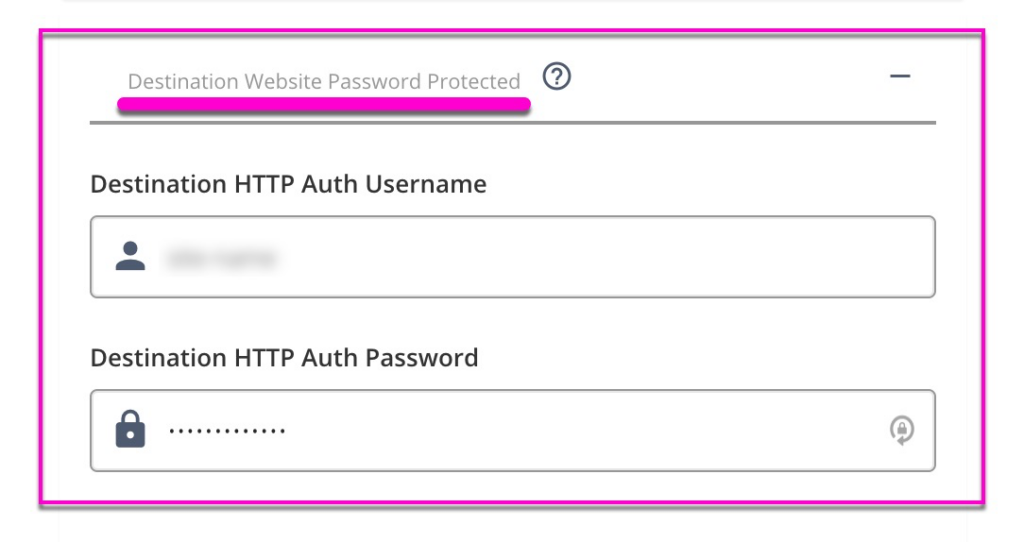1024x542 pixels.
Task: Click the Destination HTTP Auth Username label
Action: click(x=288, y=184)
